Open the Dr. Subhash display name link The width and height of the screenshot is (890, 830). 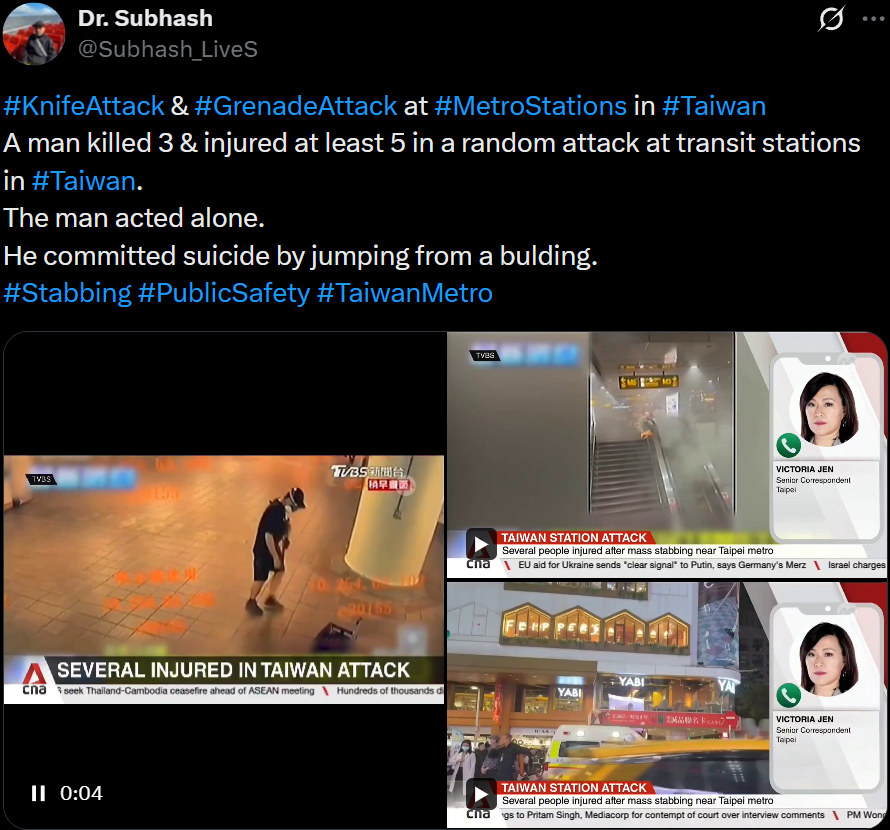click(145, 18)
